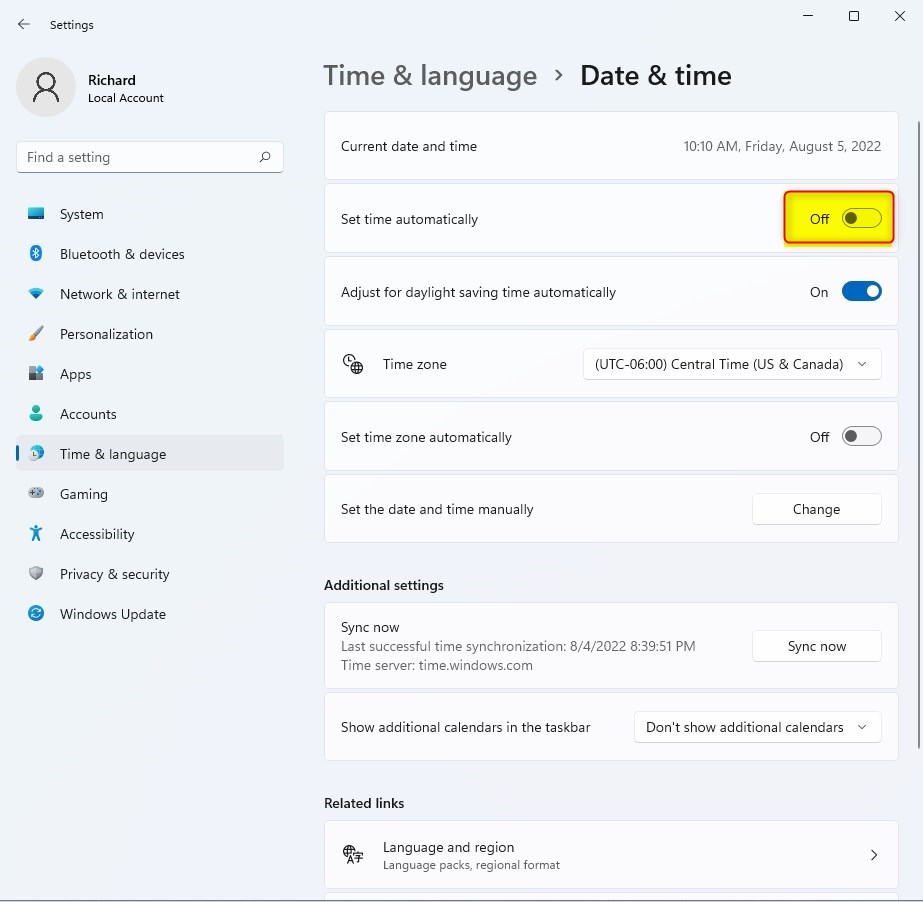Close the Settings window
This screenshot has width=923, height=902.
[x=900, y=16]
